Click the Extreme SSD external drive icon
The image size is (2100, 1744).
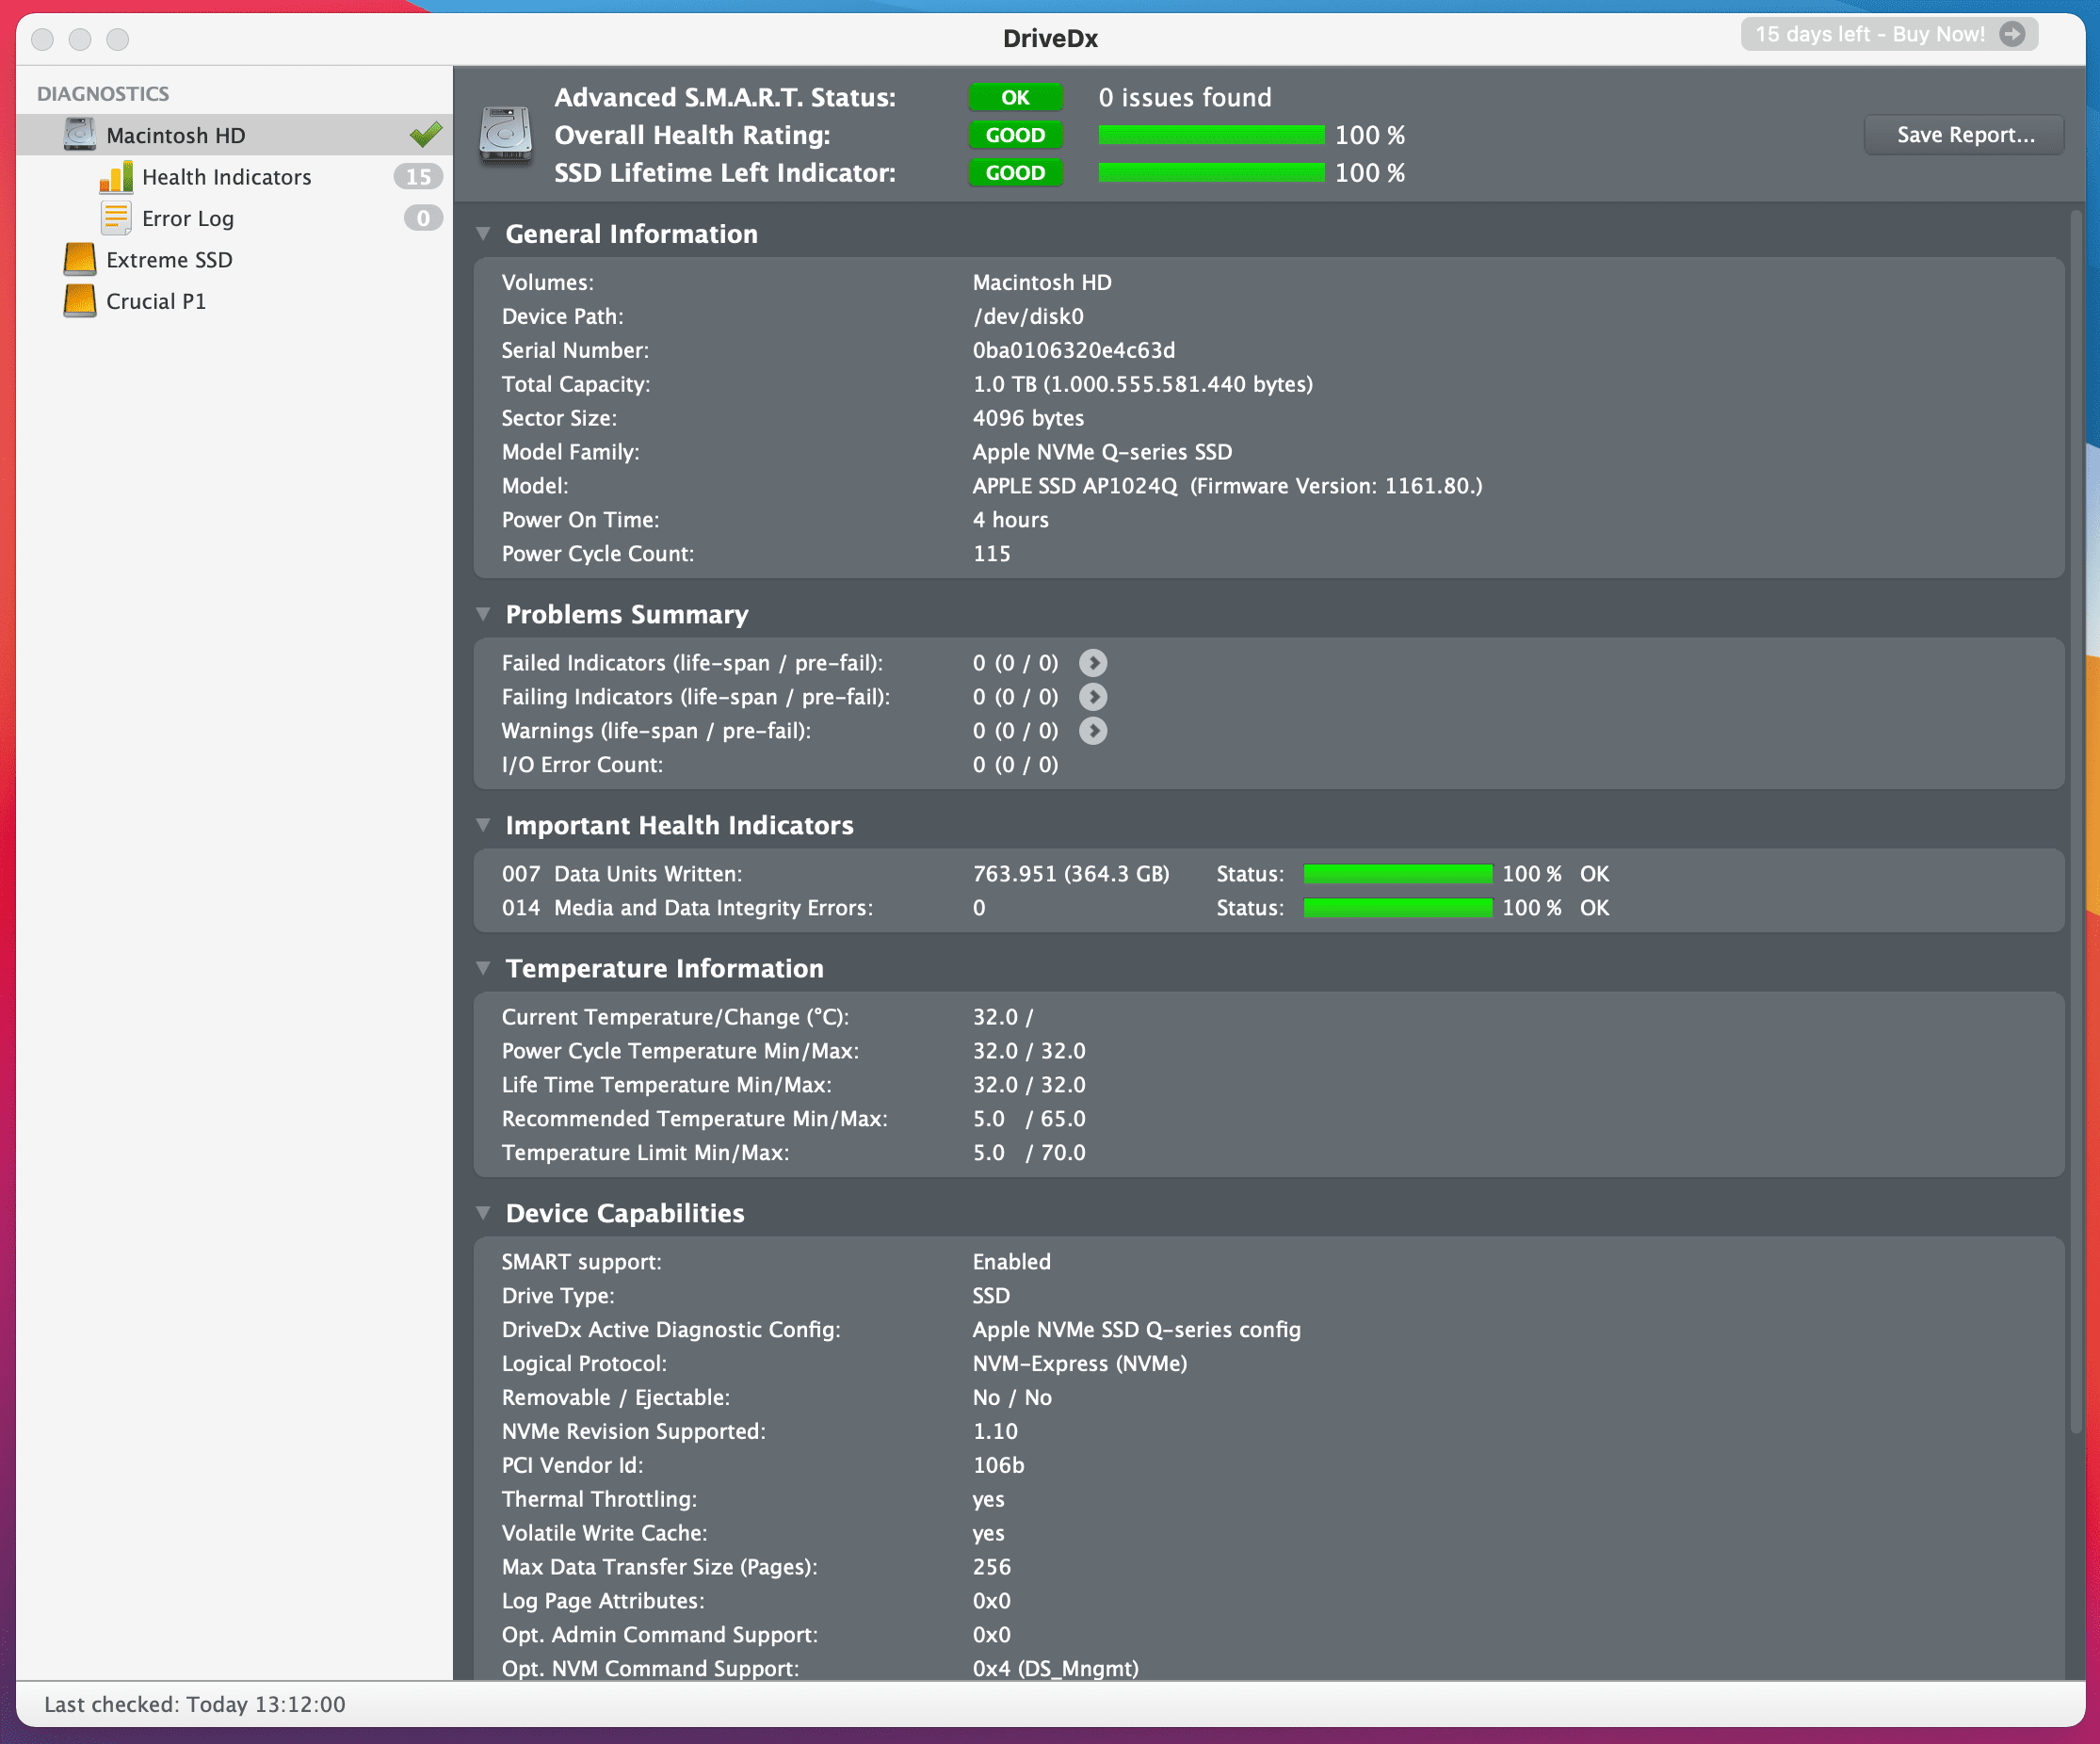pos(80,260)
